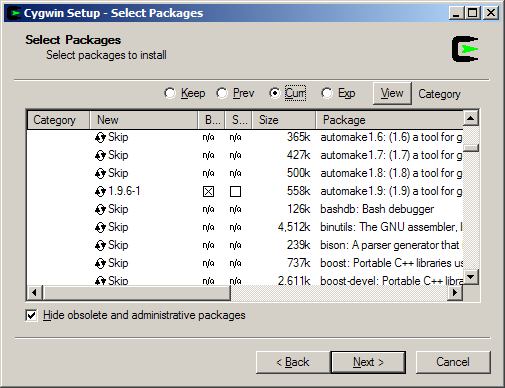Click vertical scrollbar down arrow
Viewport: 505px width, 388px height.
(x=471, y=277)
